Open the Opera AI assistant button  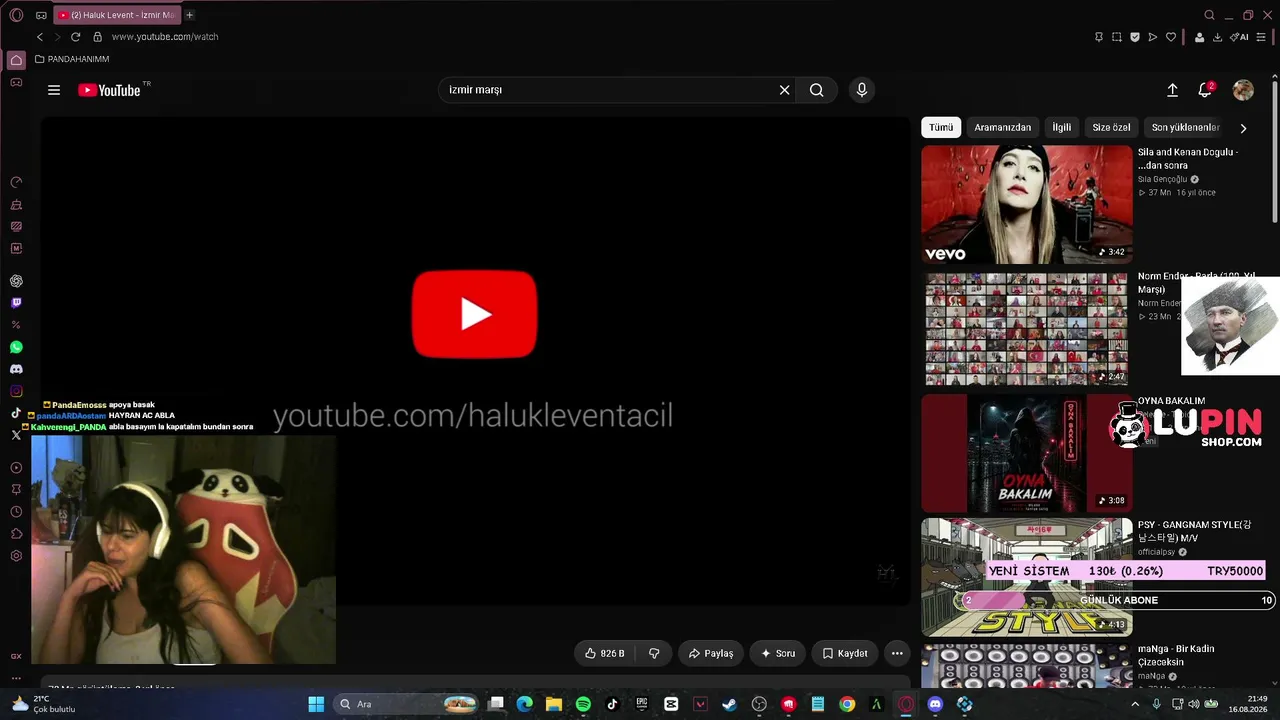[x=1241, y=37]
